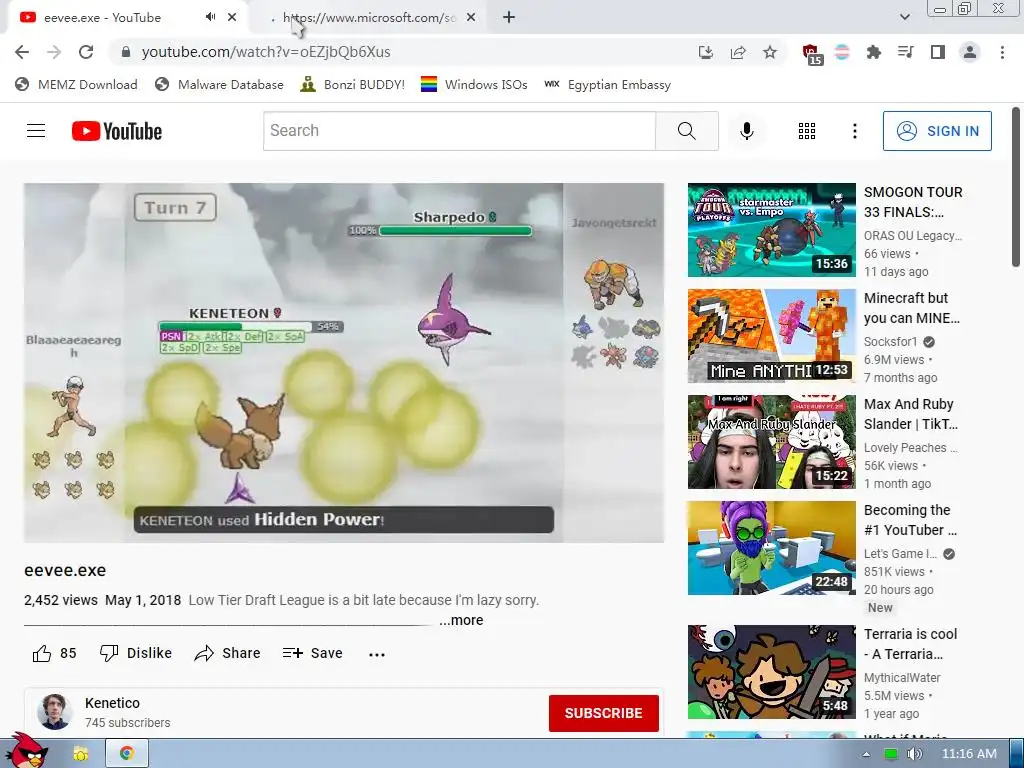Close the microsoft.com tab
Viewport: 1024px width, 768px height.
(471, 18)
